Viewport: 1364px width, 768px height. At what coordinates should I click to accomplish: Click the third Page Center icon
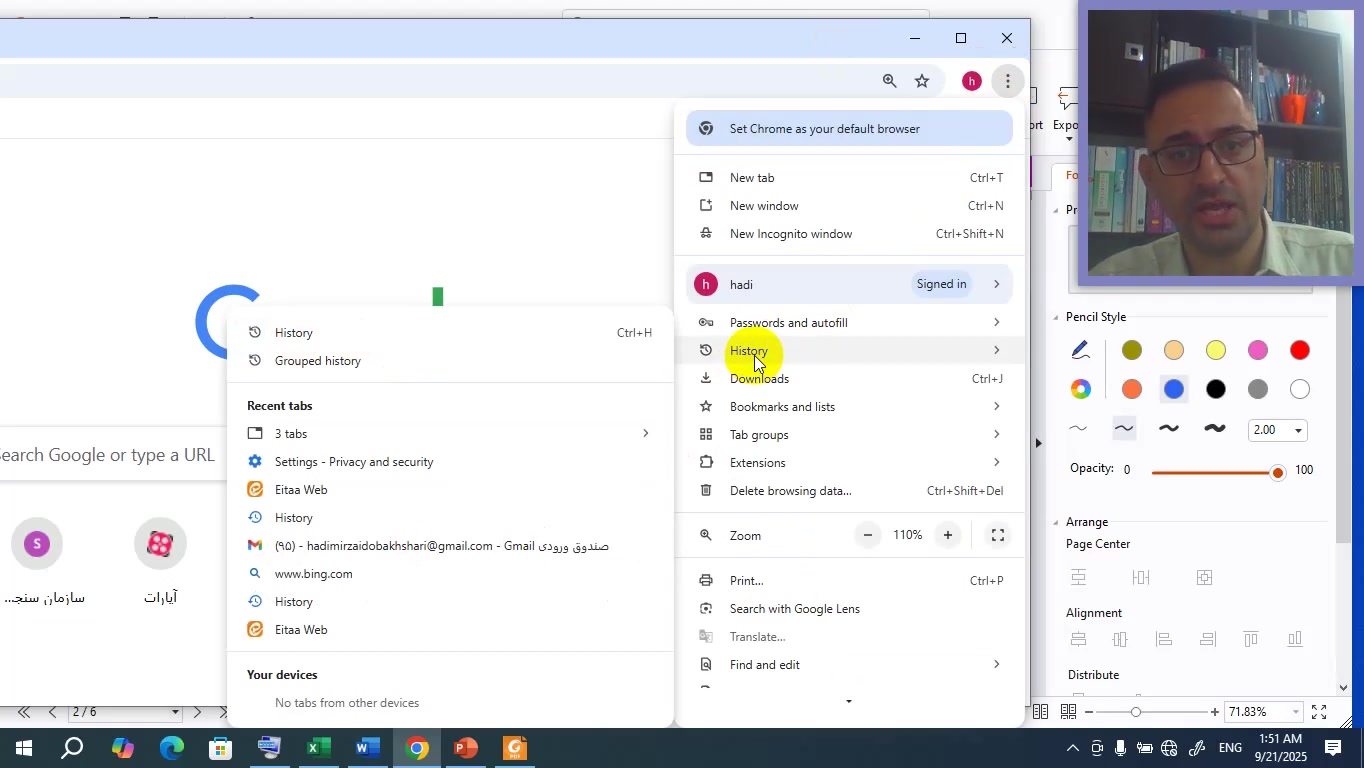click(1204, 577)
